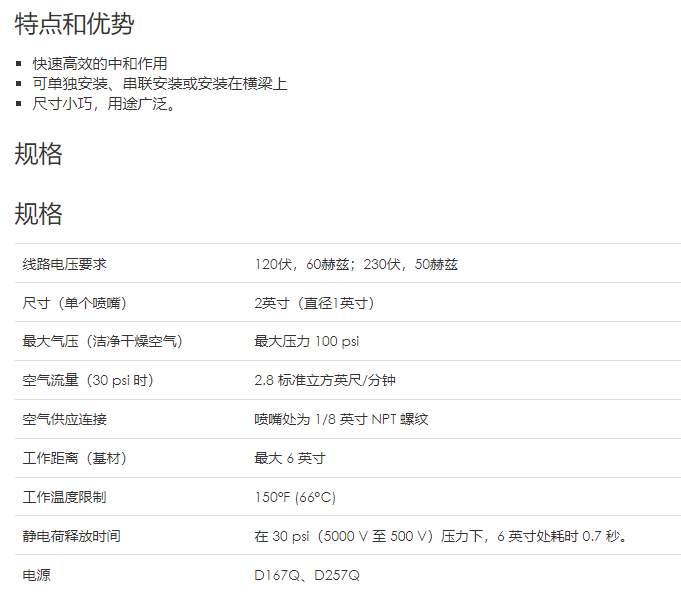
Task: Click the 空气流量（30 psi 时） label
Action: point(88,381)
